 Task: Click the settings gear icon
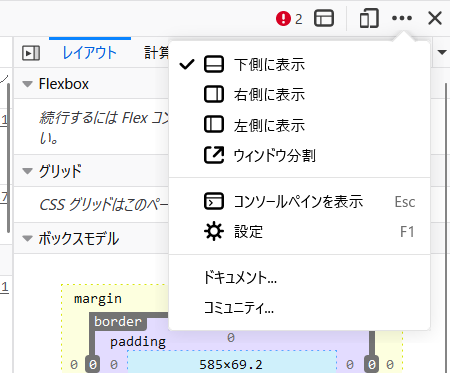click(x=214, y=231)
